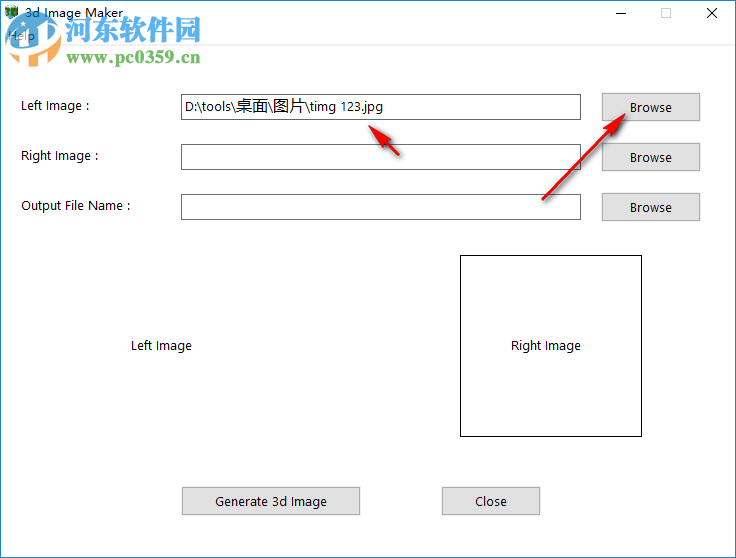The width and height of the screenshot is (736, 558).
Task: Open the Help menu
Action: click(x=21, y=36)
